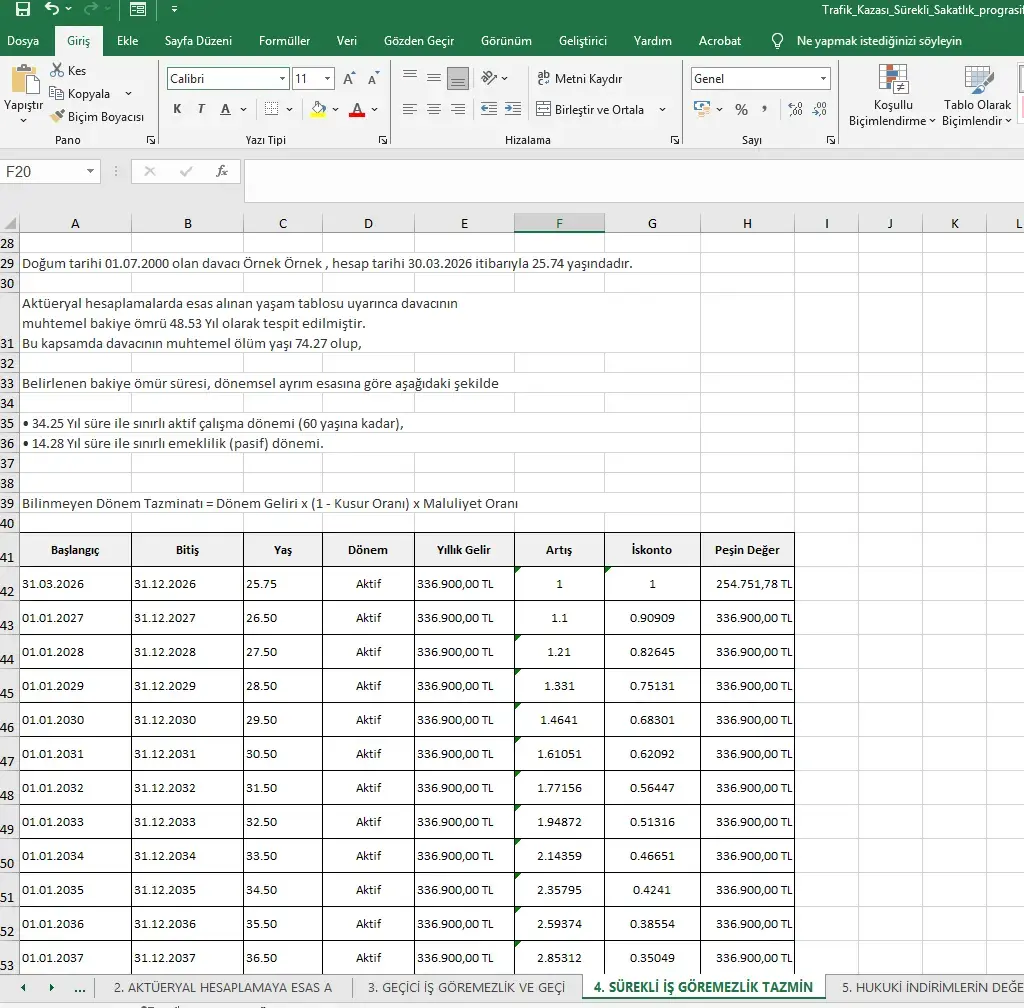Open Yazı Tipi dialog launcher

(383, 140)
